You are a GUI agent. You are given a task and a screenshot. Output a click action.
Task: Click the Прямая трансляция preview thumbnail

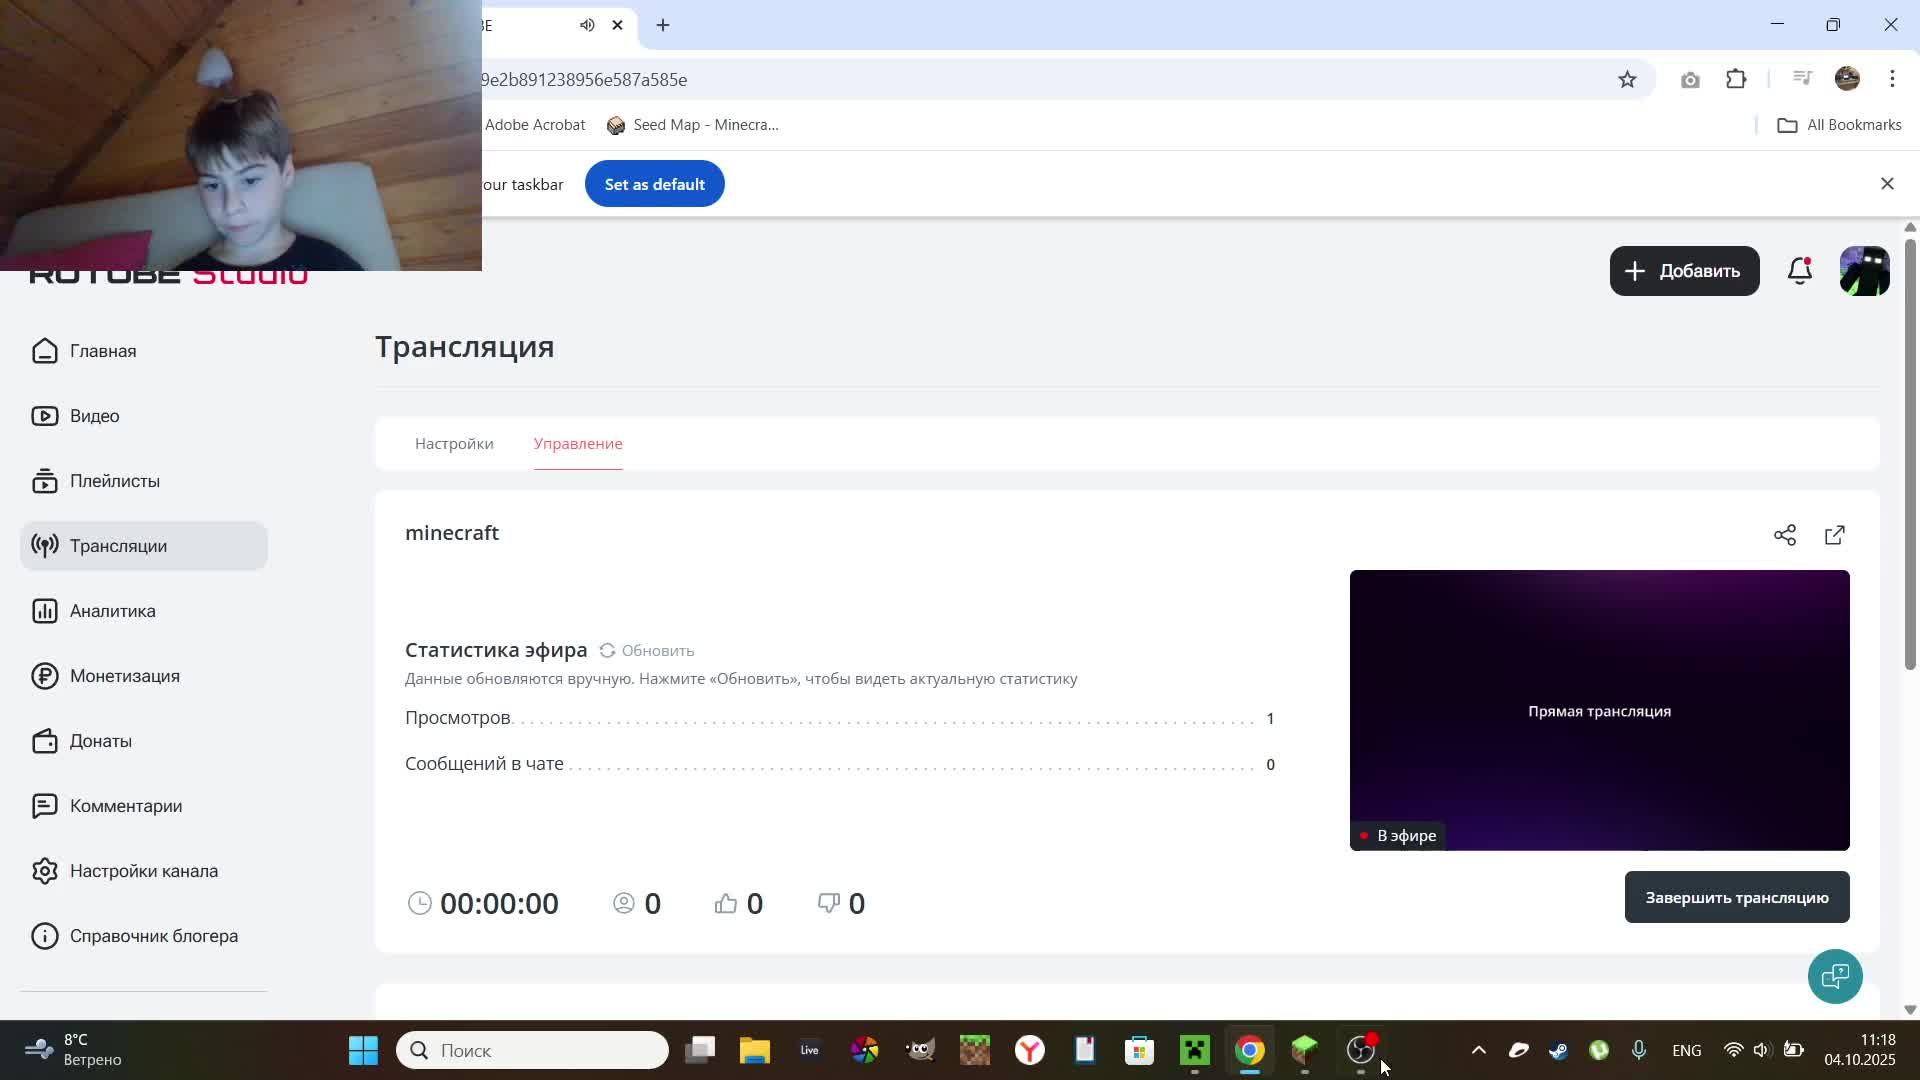click(1599, 710)
